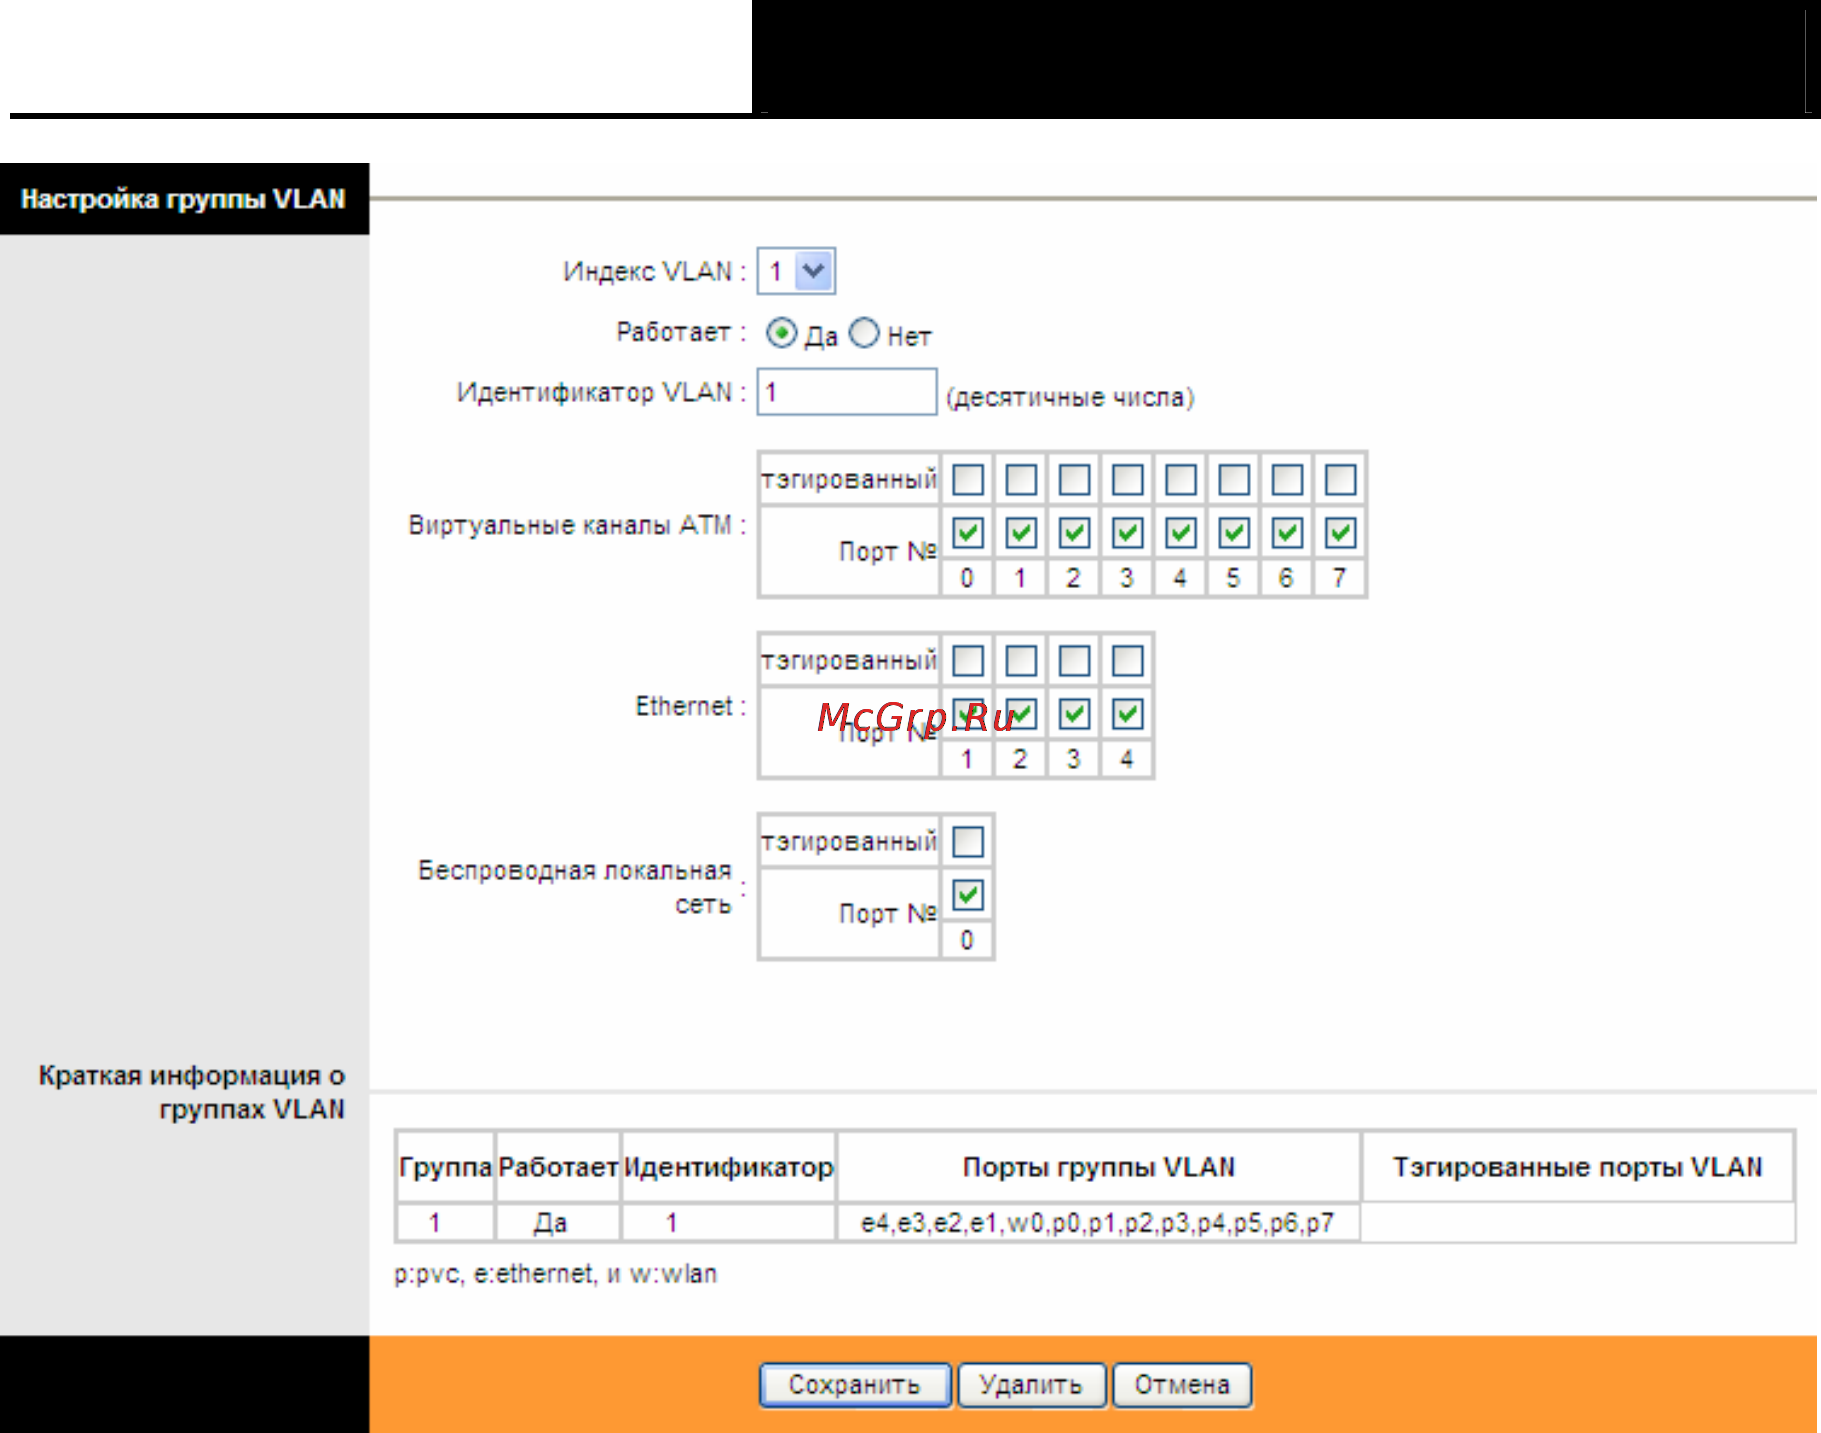Open the VLAN index dropdown
This screenshot has width=1821, height=1433.
(796, 271)
